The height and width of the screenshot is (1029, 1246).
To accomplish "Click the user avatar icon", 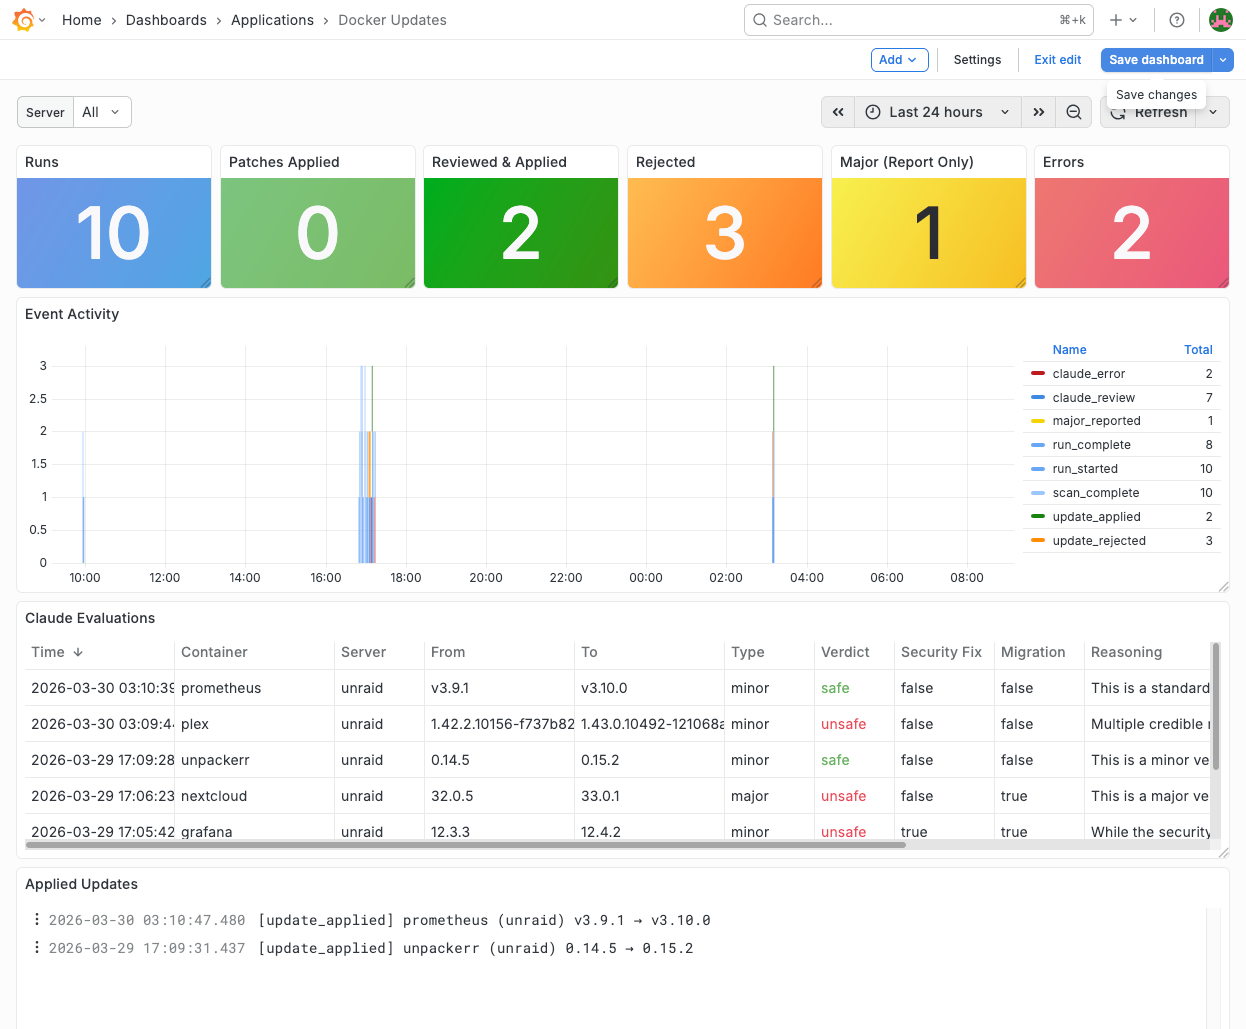I will point(1220,20).
